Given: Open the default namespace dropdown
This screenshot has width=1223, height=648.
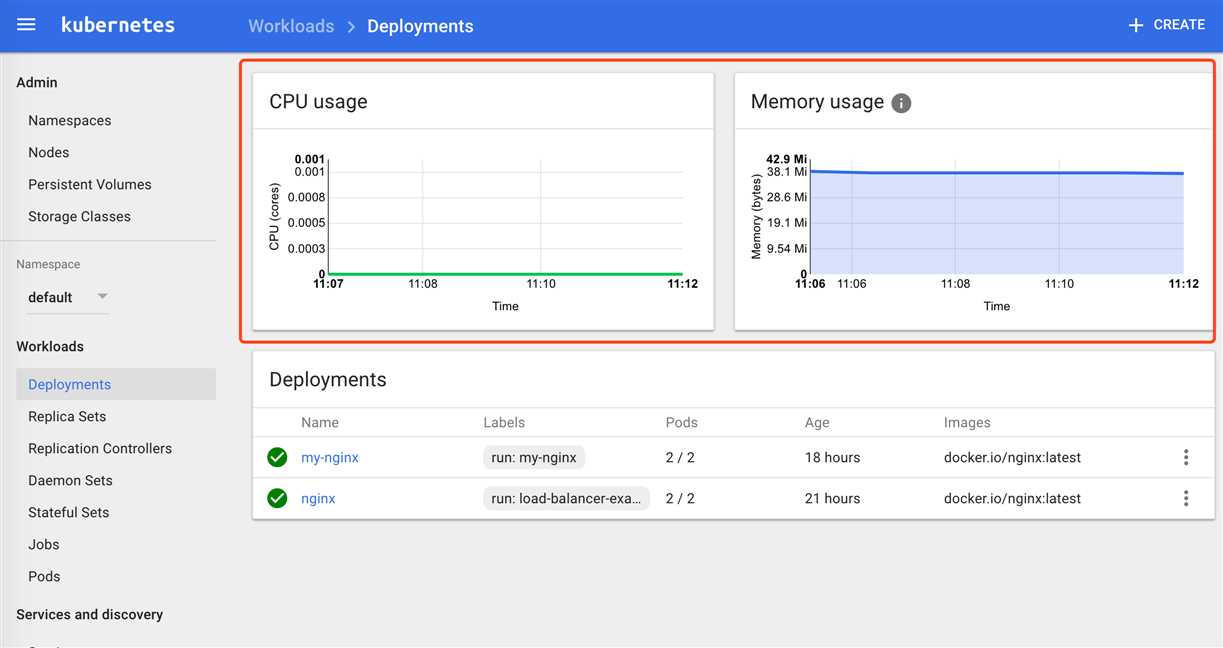Looking at the screenshot, I should click(67, 297).
